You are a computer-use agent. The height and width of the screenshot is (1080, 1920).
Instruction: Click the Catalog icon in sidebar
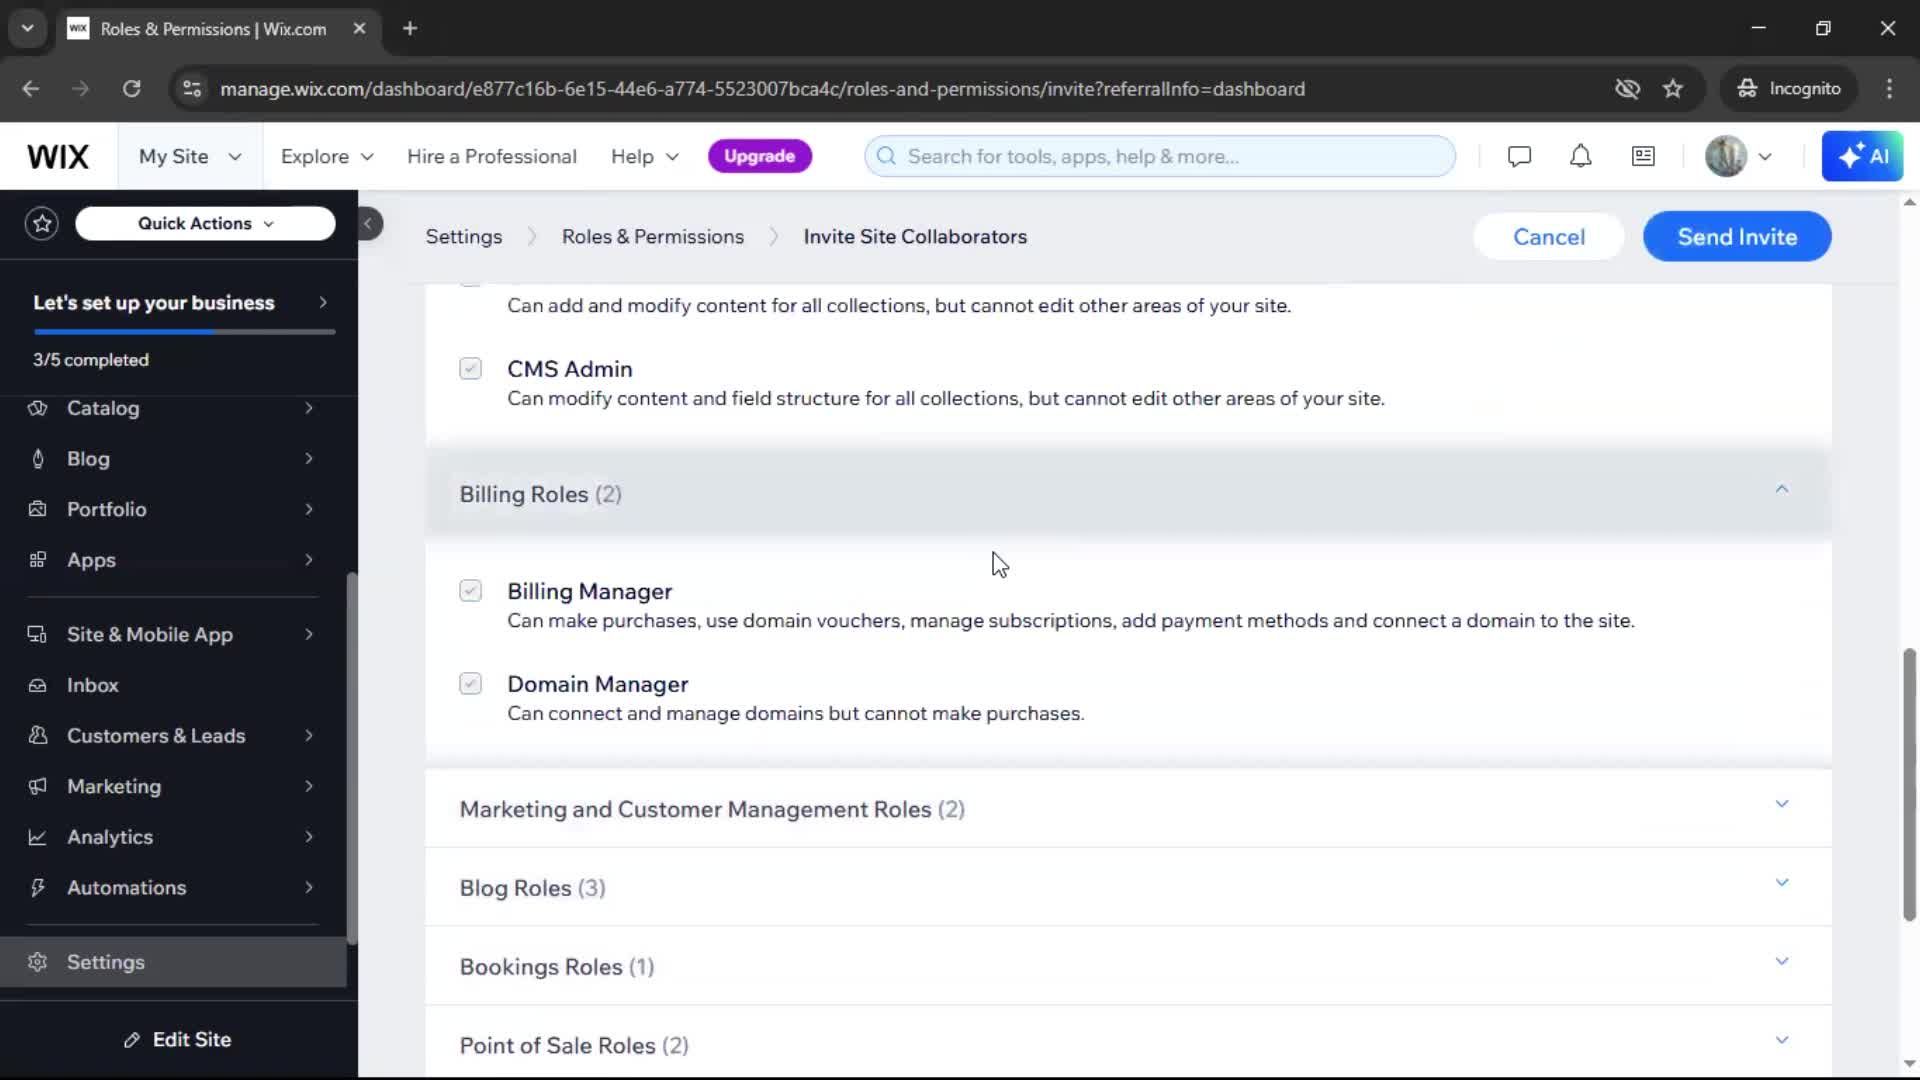coord(38,408)
